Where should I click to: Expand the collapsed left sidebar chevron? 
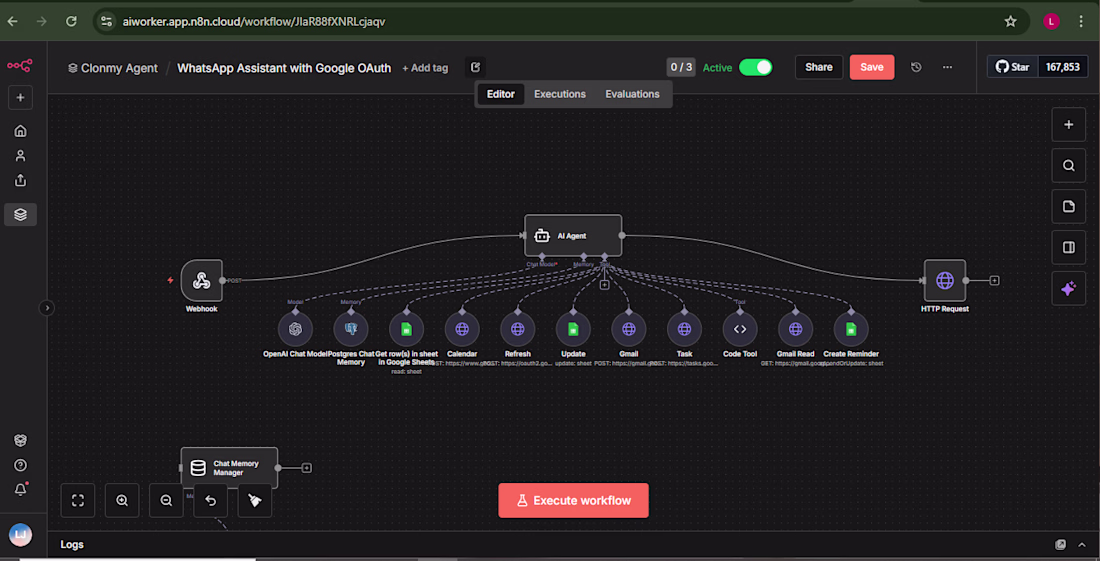tap(47, 307)
